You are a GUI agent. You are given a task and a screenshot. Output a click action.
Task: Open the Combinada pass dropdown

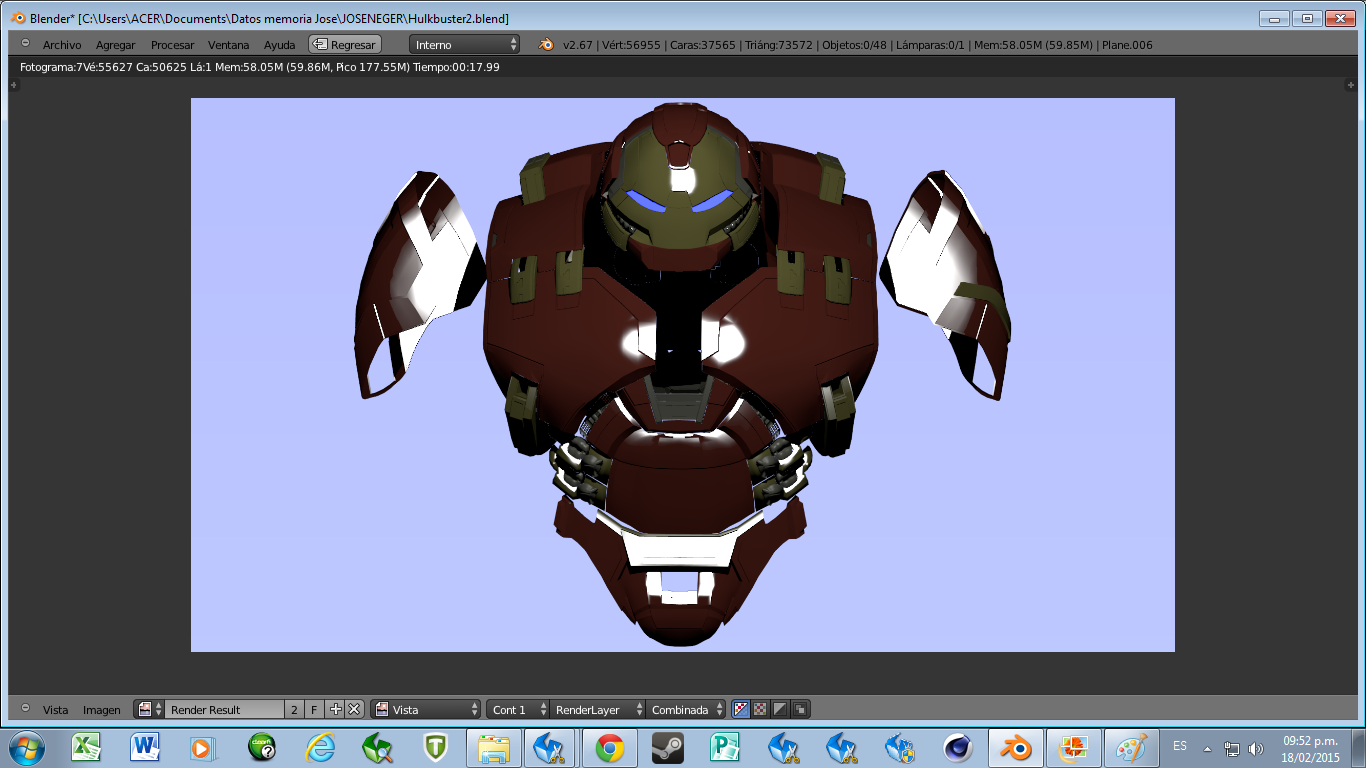pos(686,709)
